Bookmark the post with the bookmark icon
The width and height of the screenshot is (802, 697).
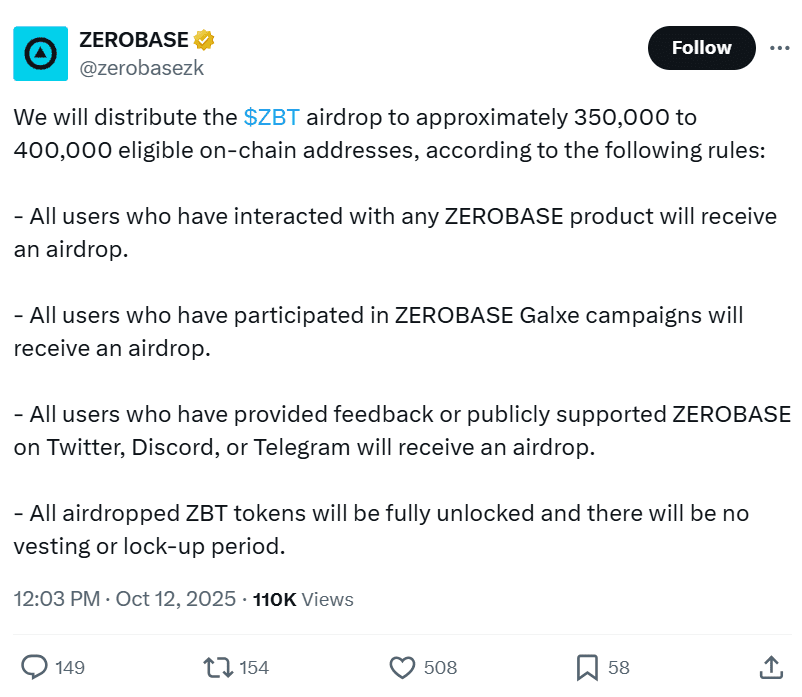[x=588, y=667]
